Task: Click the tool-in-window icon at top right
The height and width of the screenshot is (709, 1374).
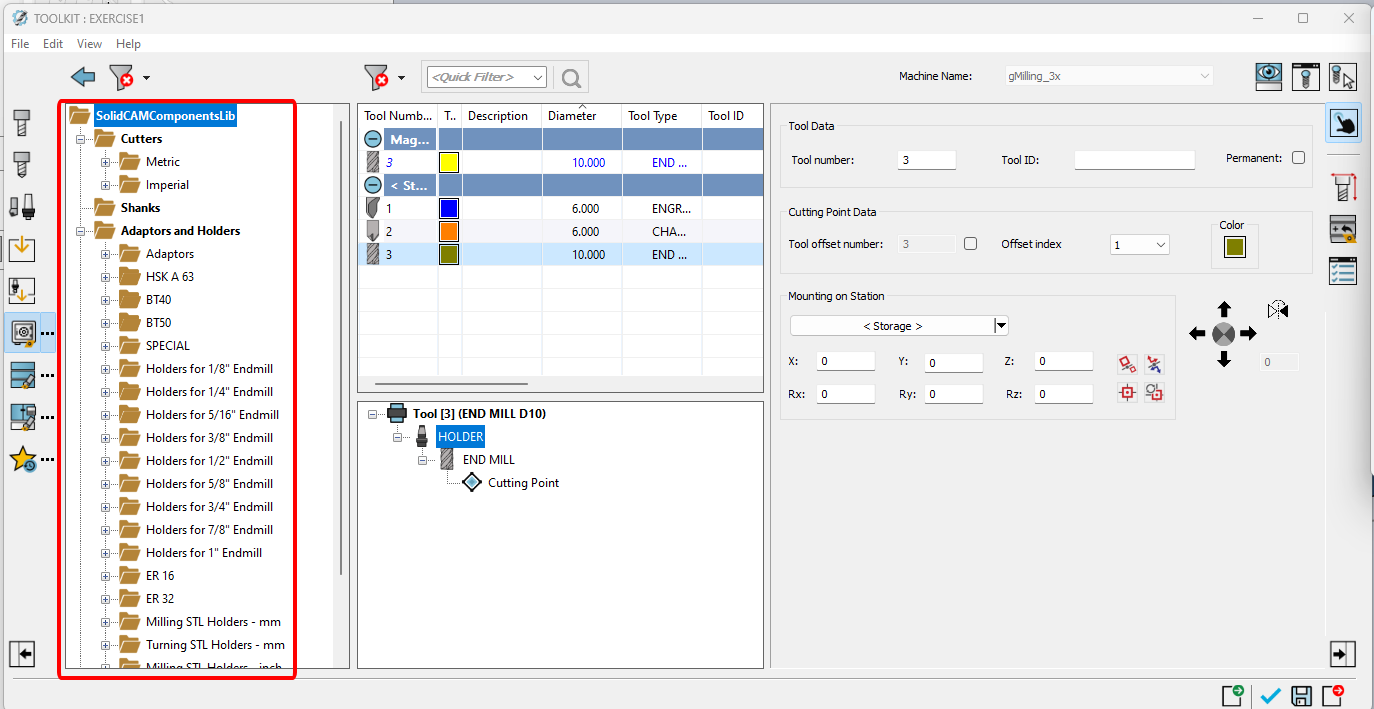Action: pyautogui.click(x=1306, y=76)
